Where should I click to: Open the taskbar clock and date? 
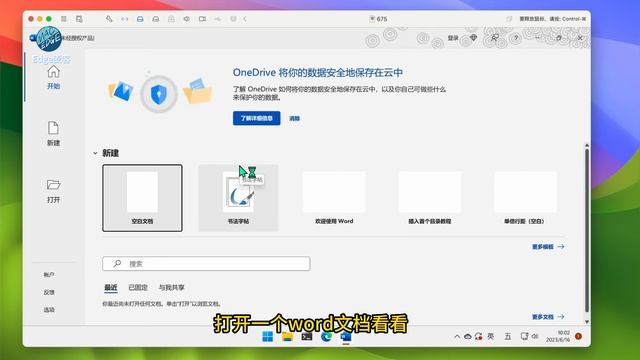click(558, 336)
